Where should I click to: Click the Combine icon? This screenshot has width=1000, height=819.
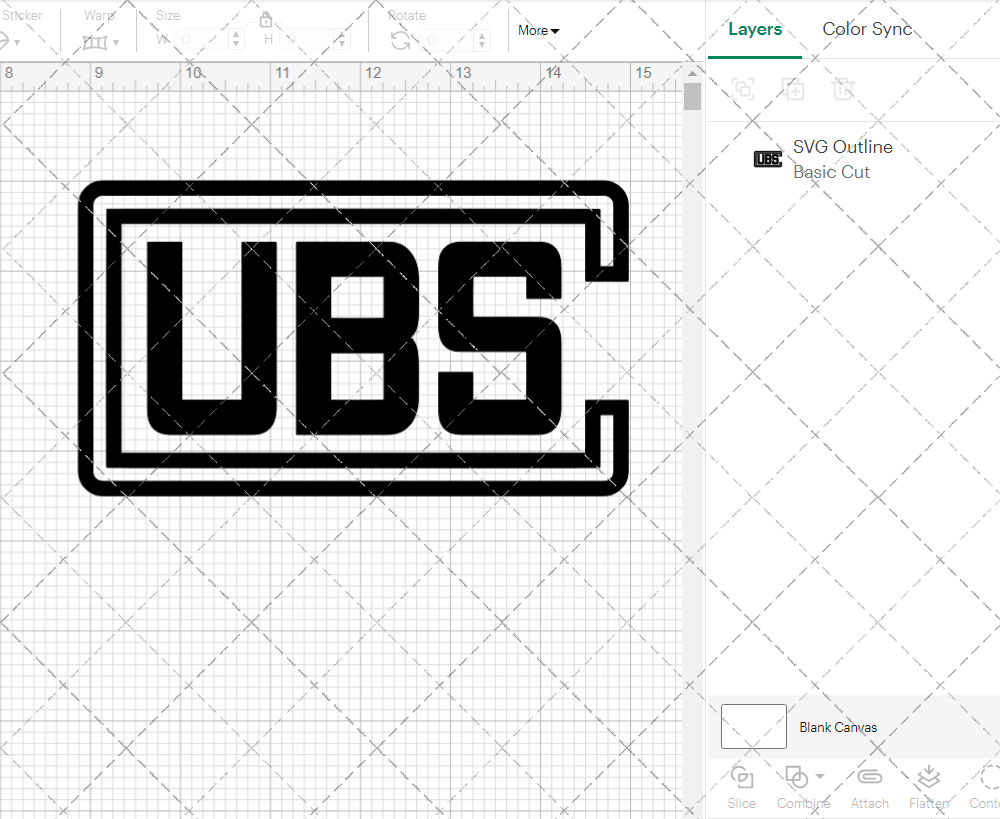796,776
